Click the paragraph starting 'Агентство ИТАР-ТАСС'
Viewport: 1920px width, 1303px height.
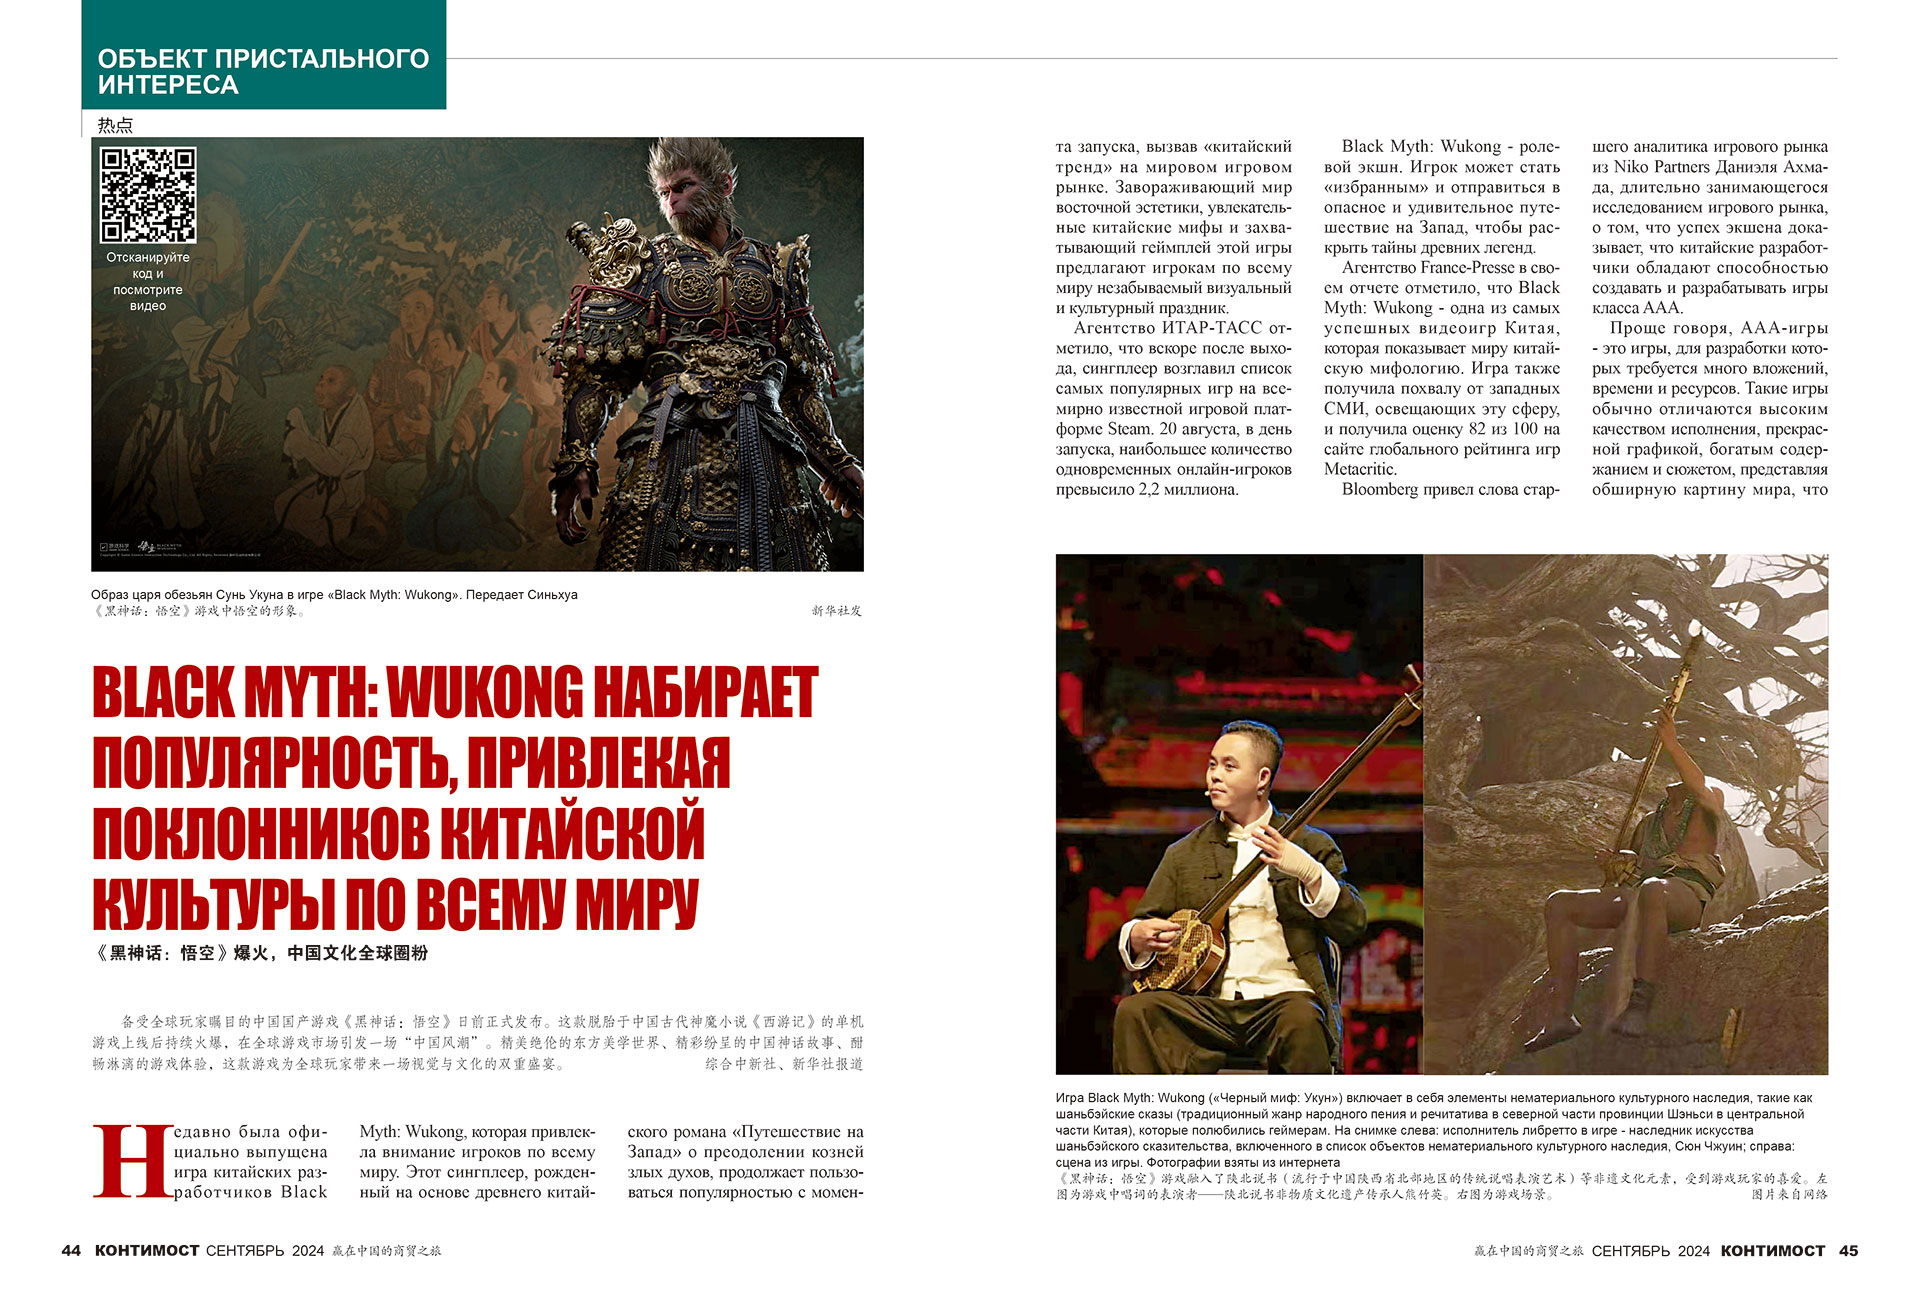coord(1174,409)
